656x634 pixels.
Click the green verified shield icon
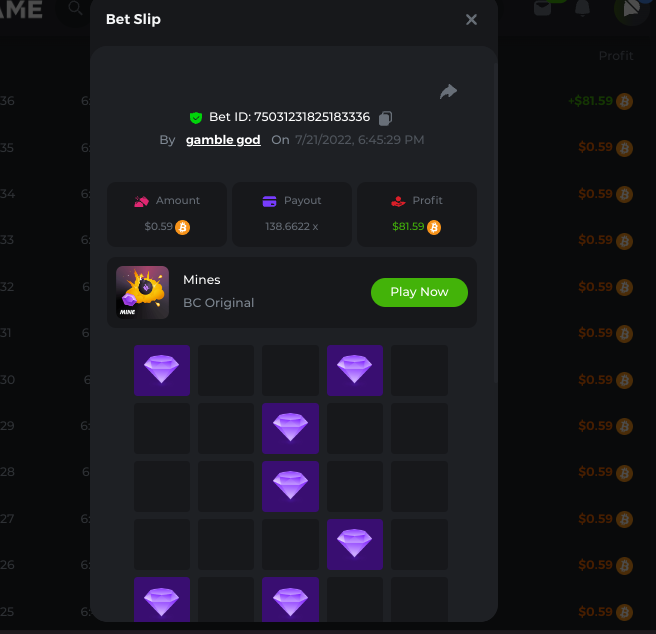[x=196, y=118]
